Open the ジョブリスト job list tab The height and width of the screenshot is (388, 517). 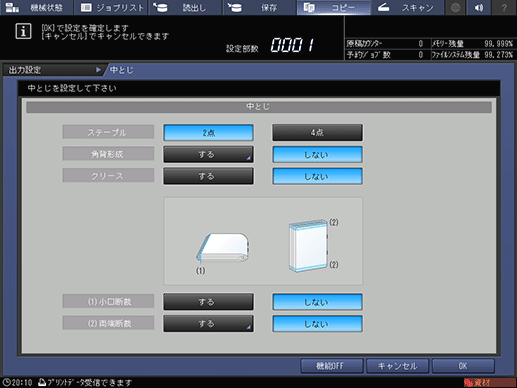pyautogui.click(x=112, y=7)
